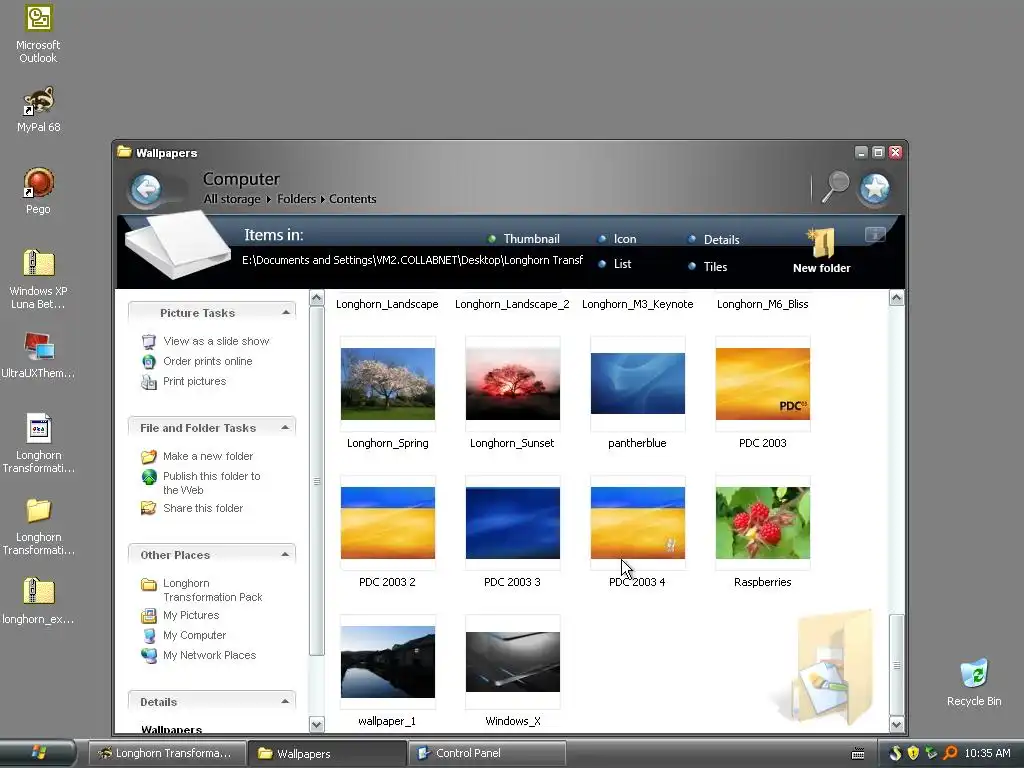Image resolution: width=1024 pixels, height=768 pixels.
Task: Click Contents breadcrumb
Action: (353, 199)
